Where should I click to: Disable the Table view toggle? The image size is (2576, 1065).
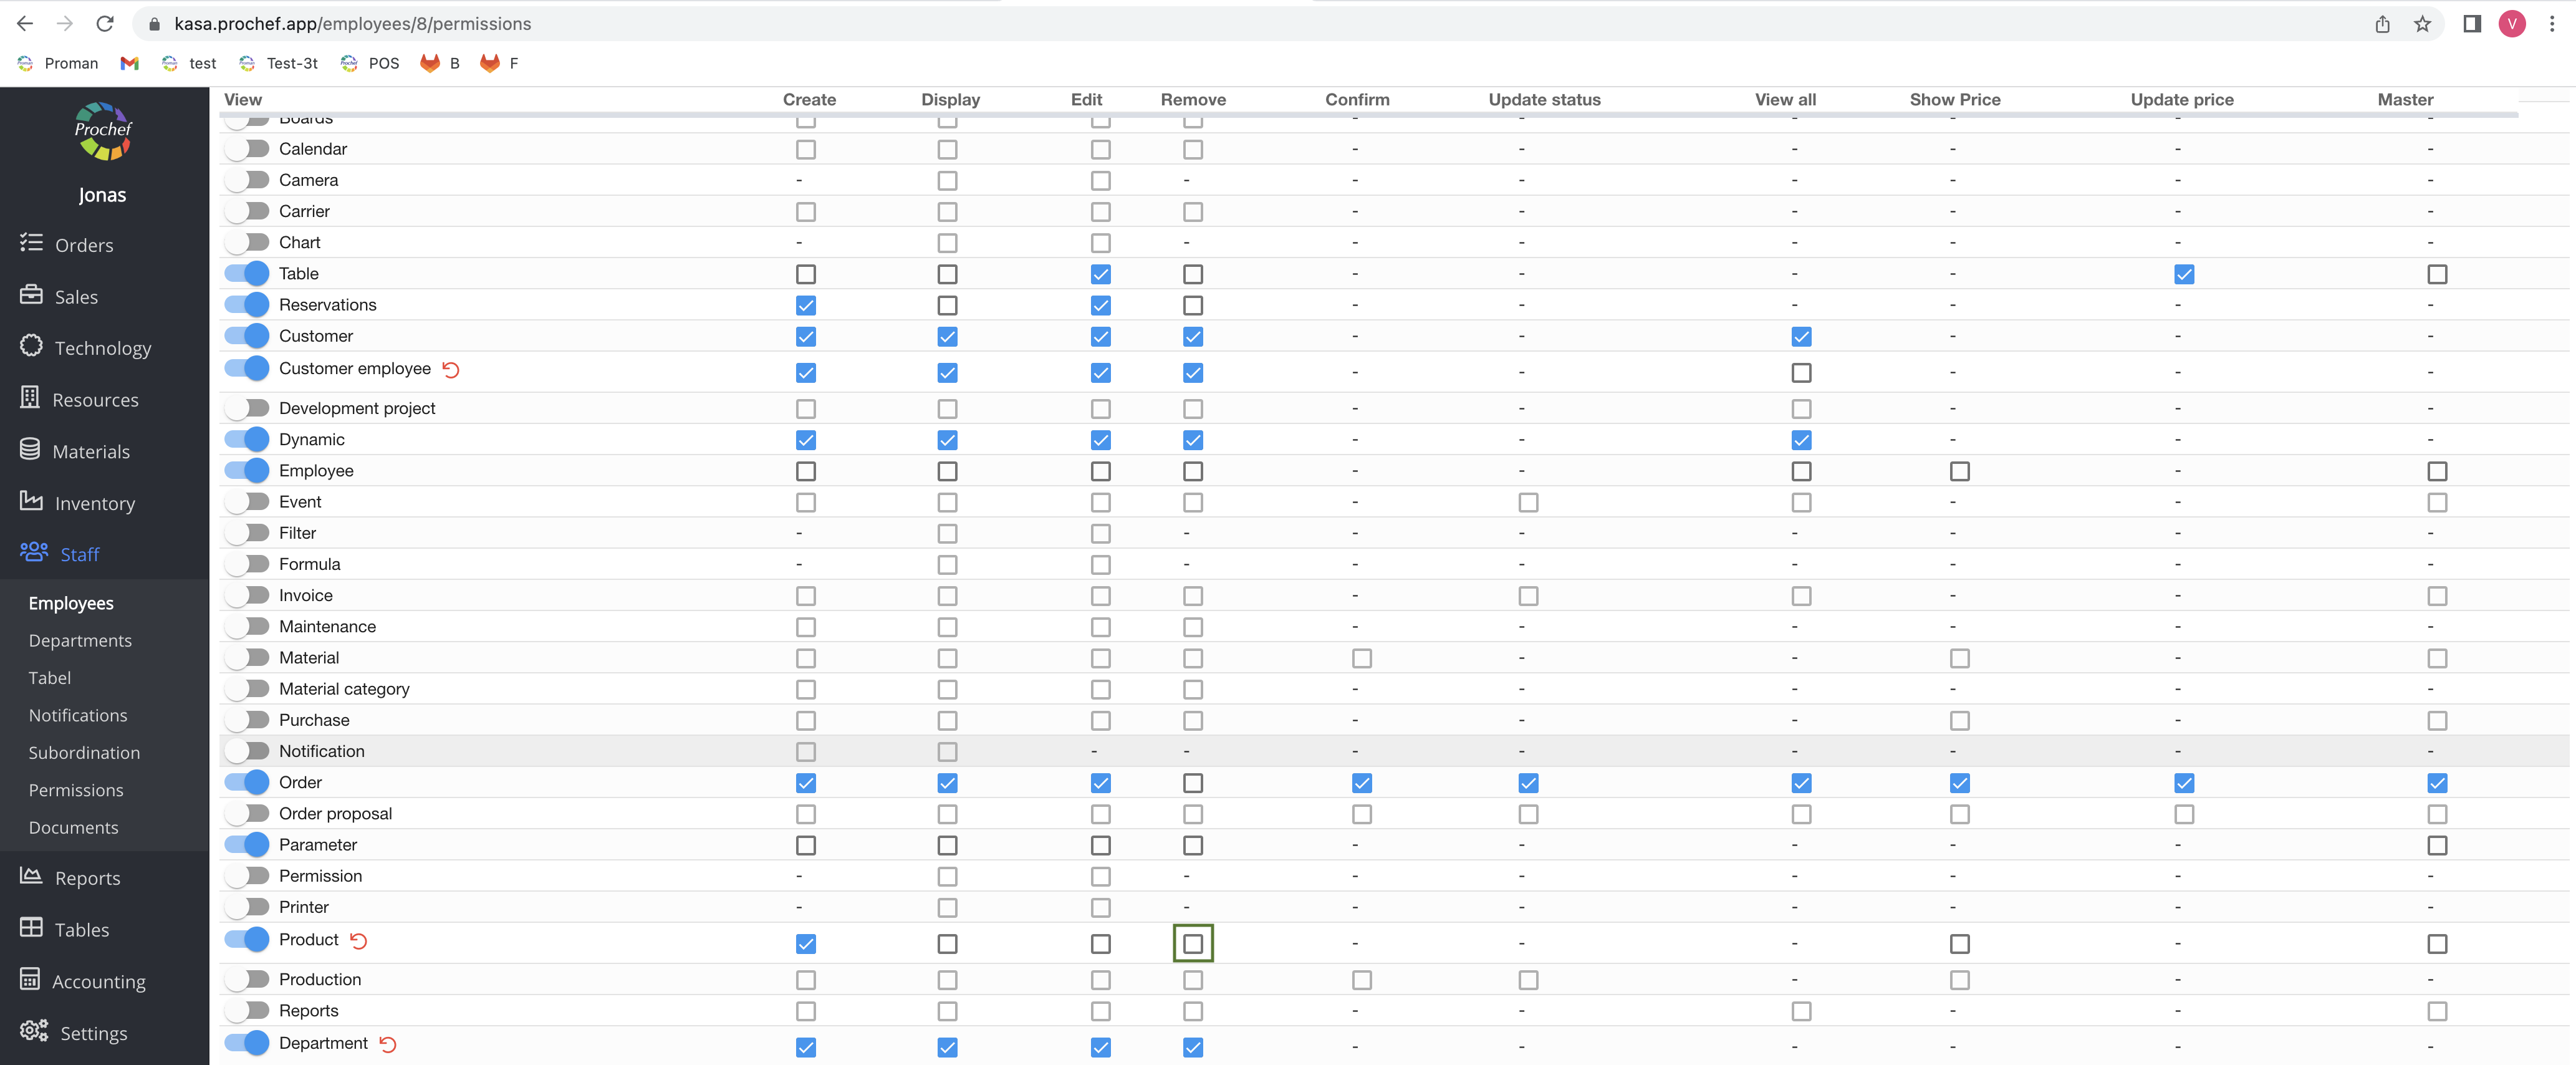pyautogui.click(x=247, y=274)
